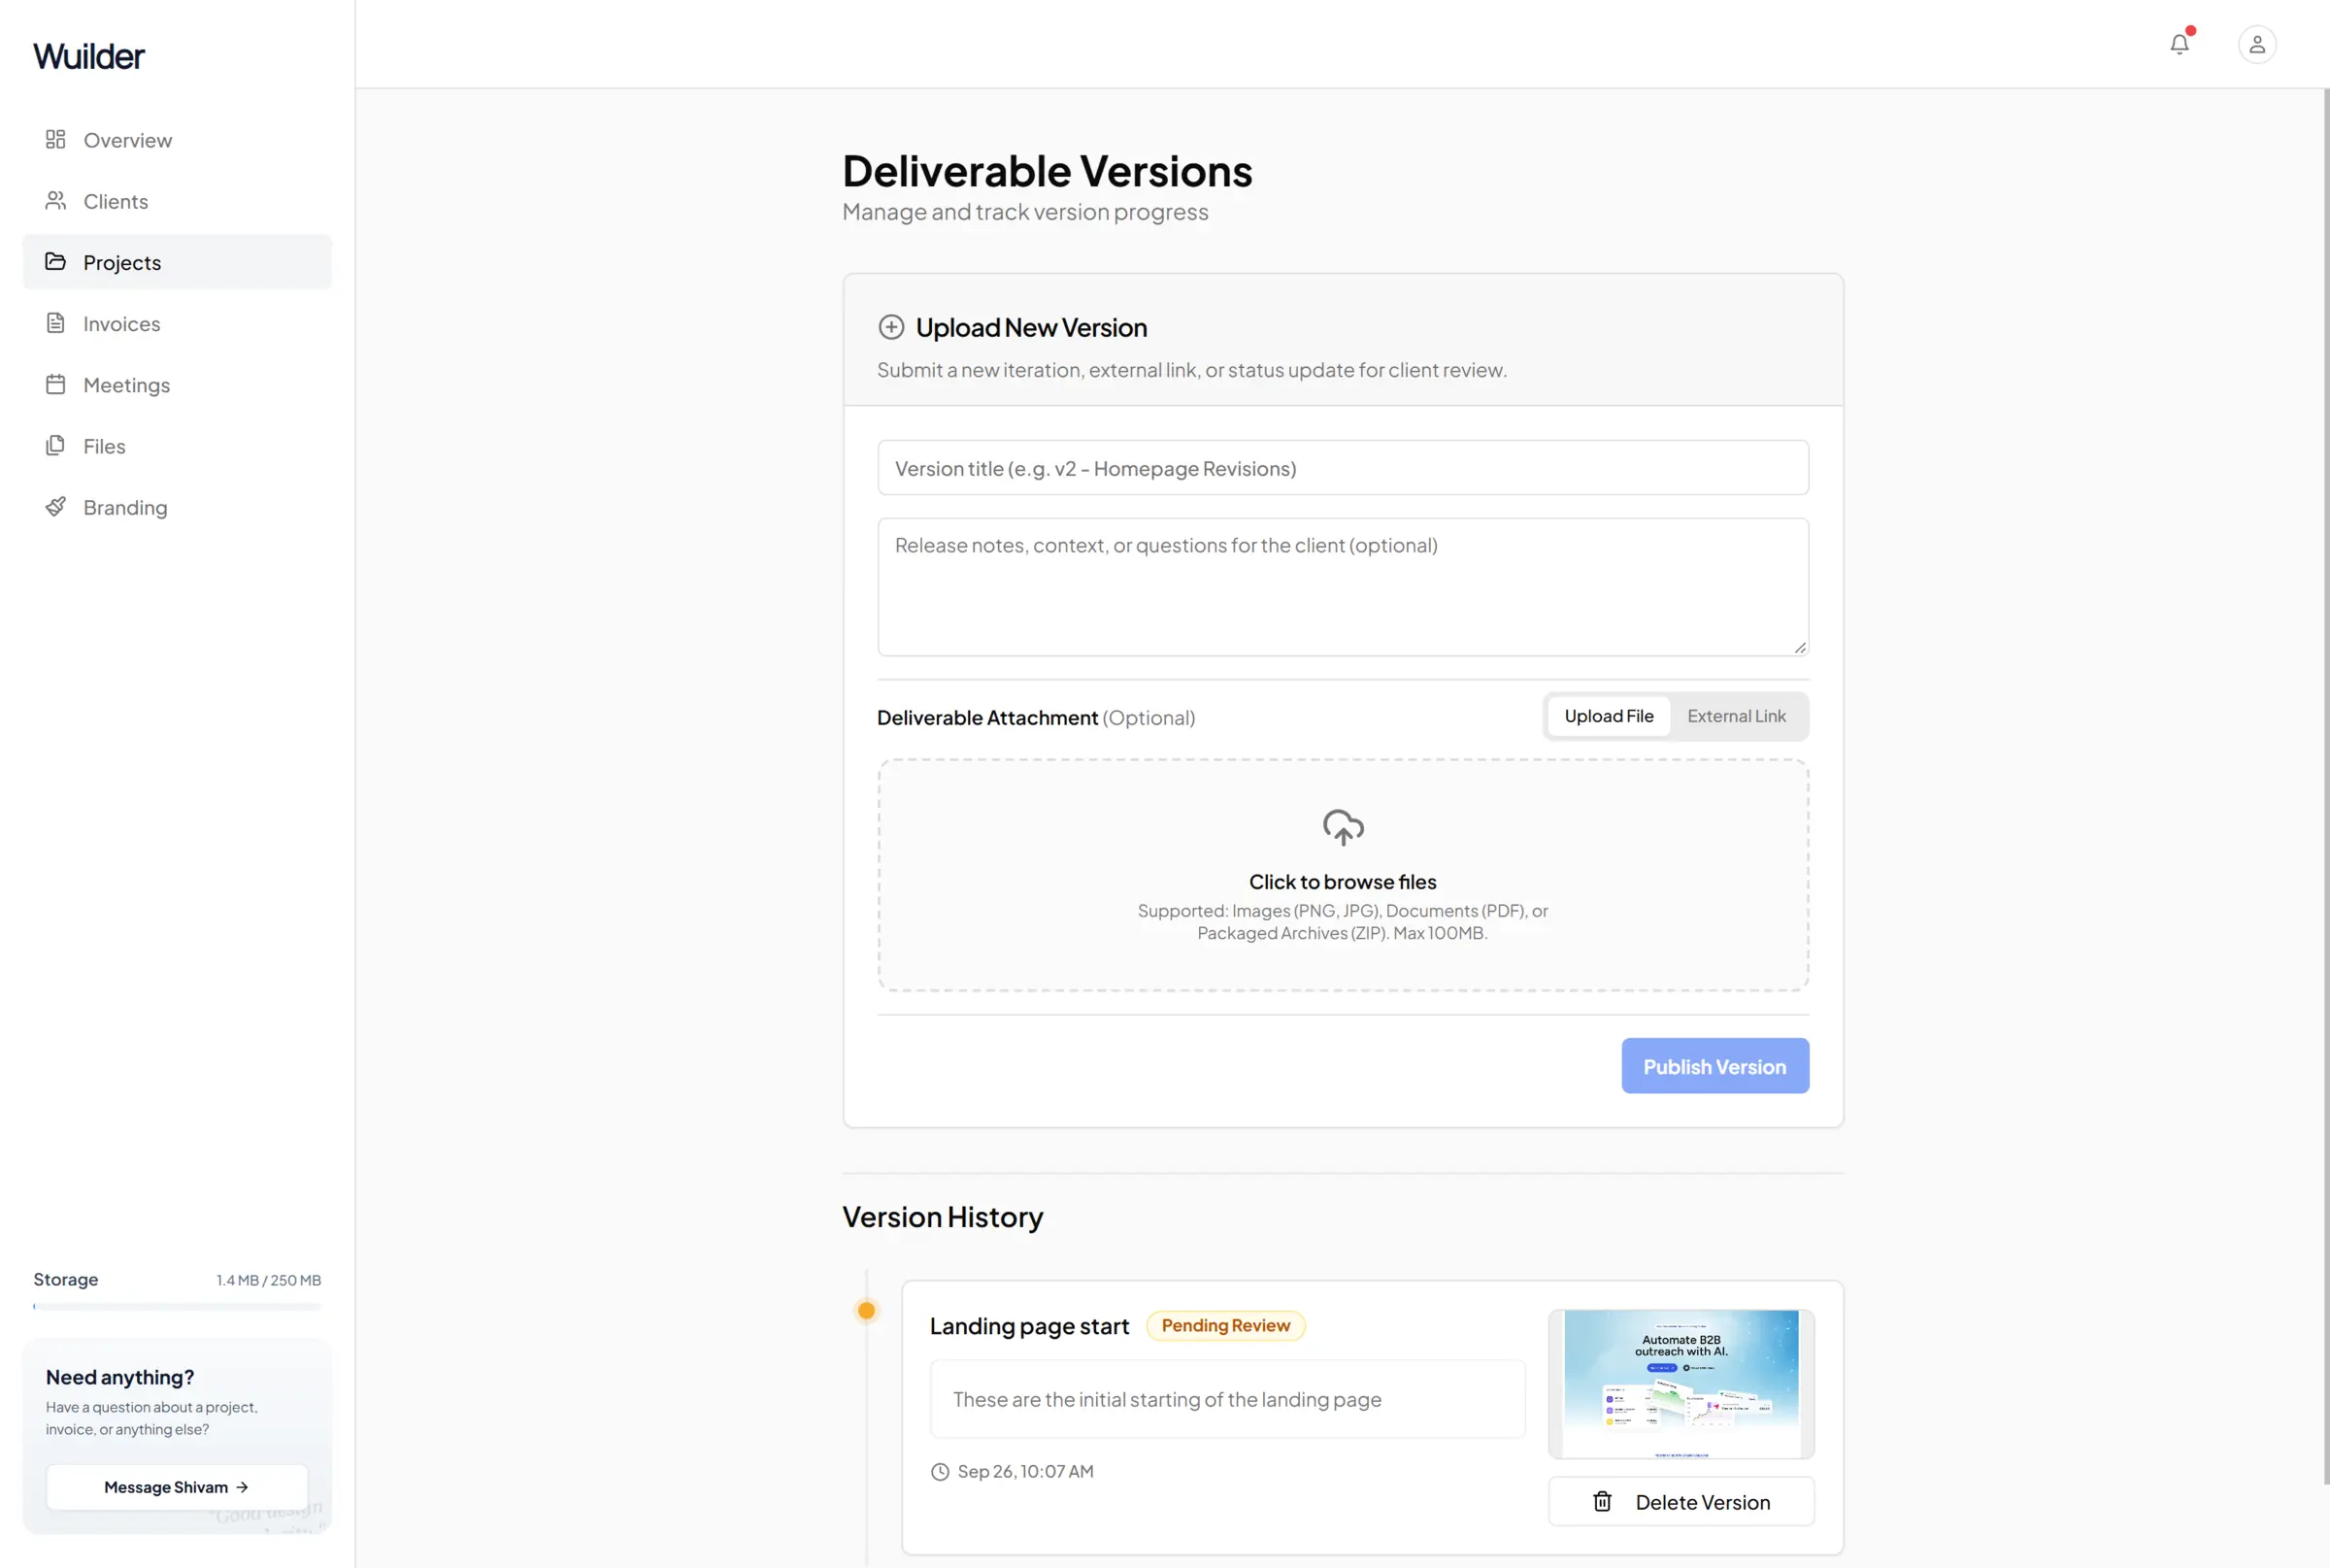Click the clock icon beside Sep 26 timestamp
The width and height of the screenshot is (2330, 1568).
pyautogui.click(x=940, y=1471)
